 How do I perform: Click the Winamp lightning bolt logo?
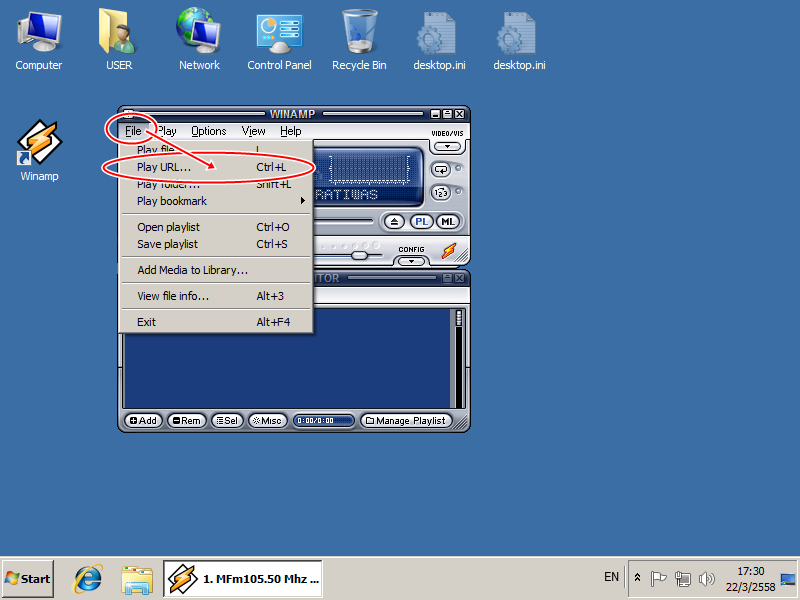point(449,250)
